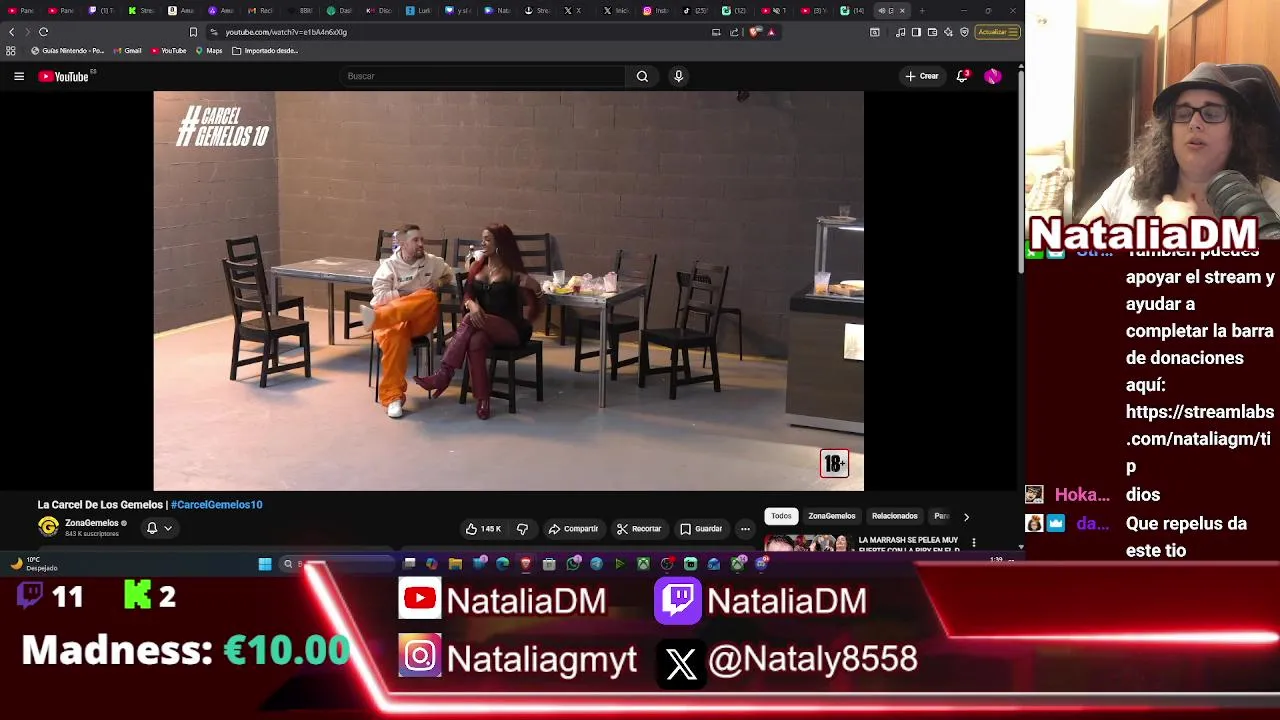Open Brave VPN shield icon
Viewport: 1280px width, 720px height.
pyautogui.click(x=964, y=32)
